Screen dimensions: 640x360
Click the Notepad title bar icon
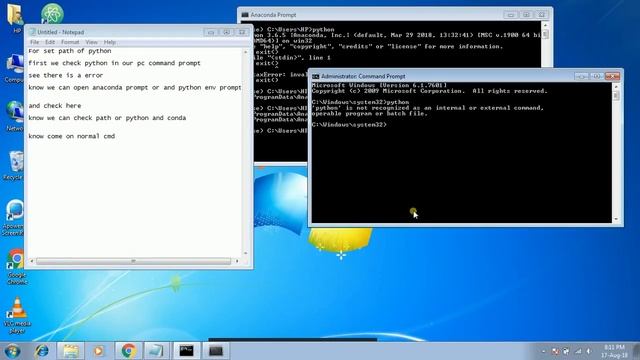(x=32, y=32)
